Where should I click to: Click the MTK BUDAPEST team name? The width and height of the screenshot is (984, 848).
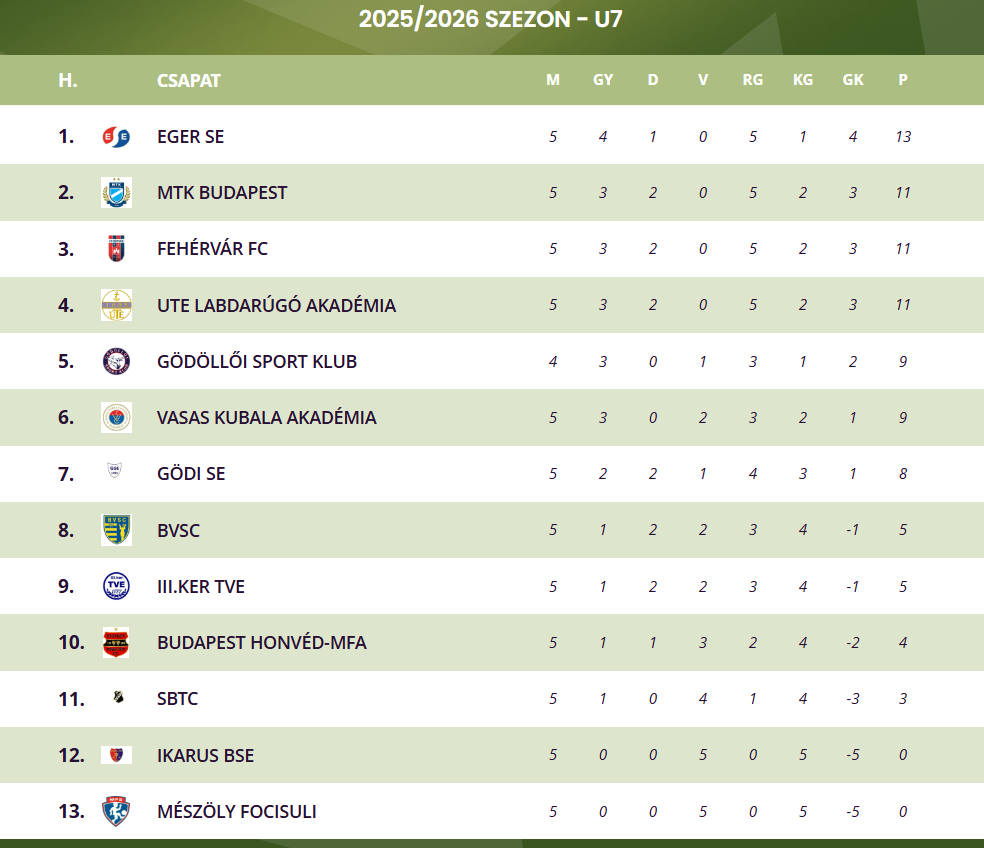tap(222, 193)
